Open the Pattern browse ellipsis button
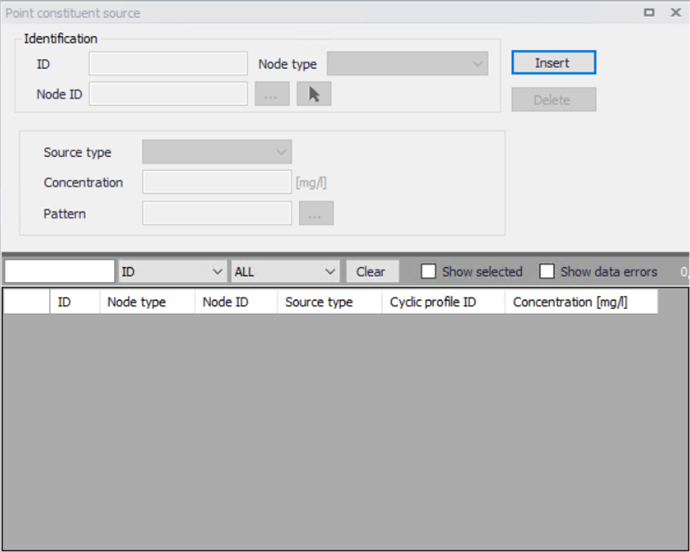 pyautogui.click(x=316, y=213)
